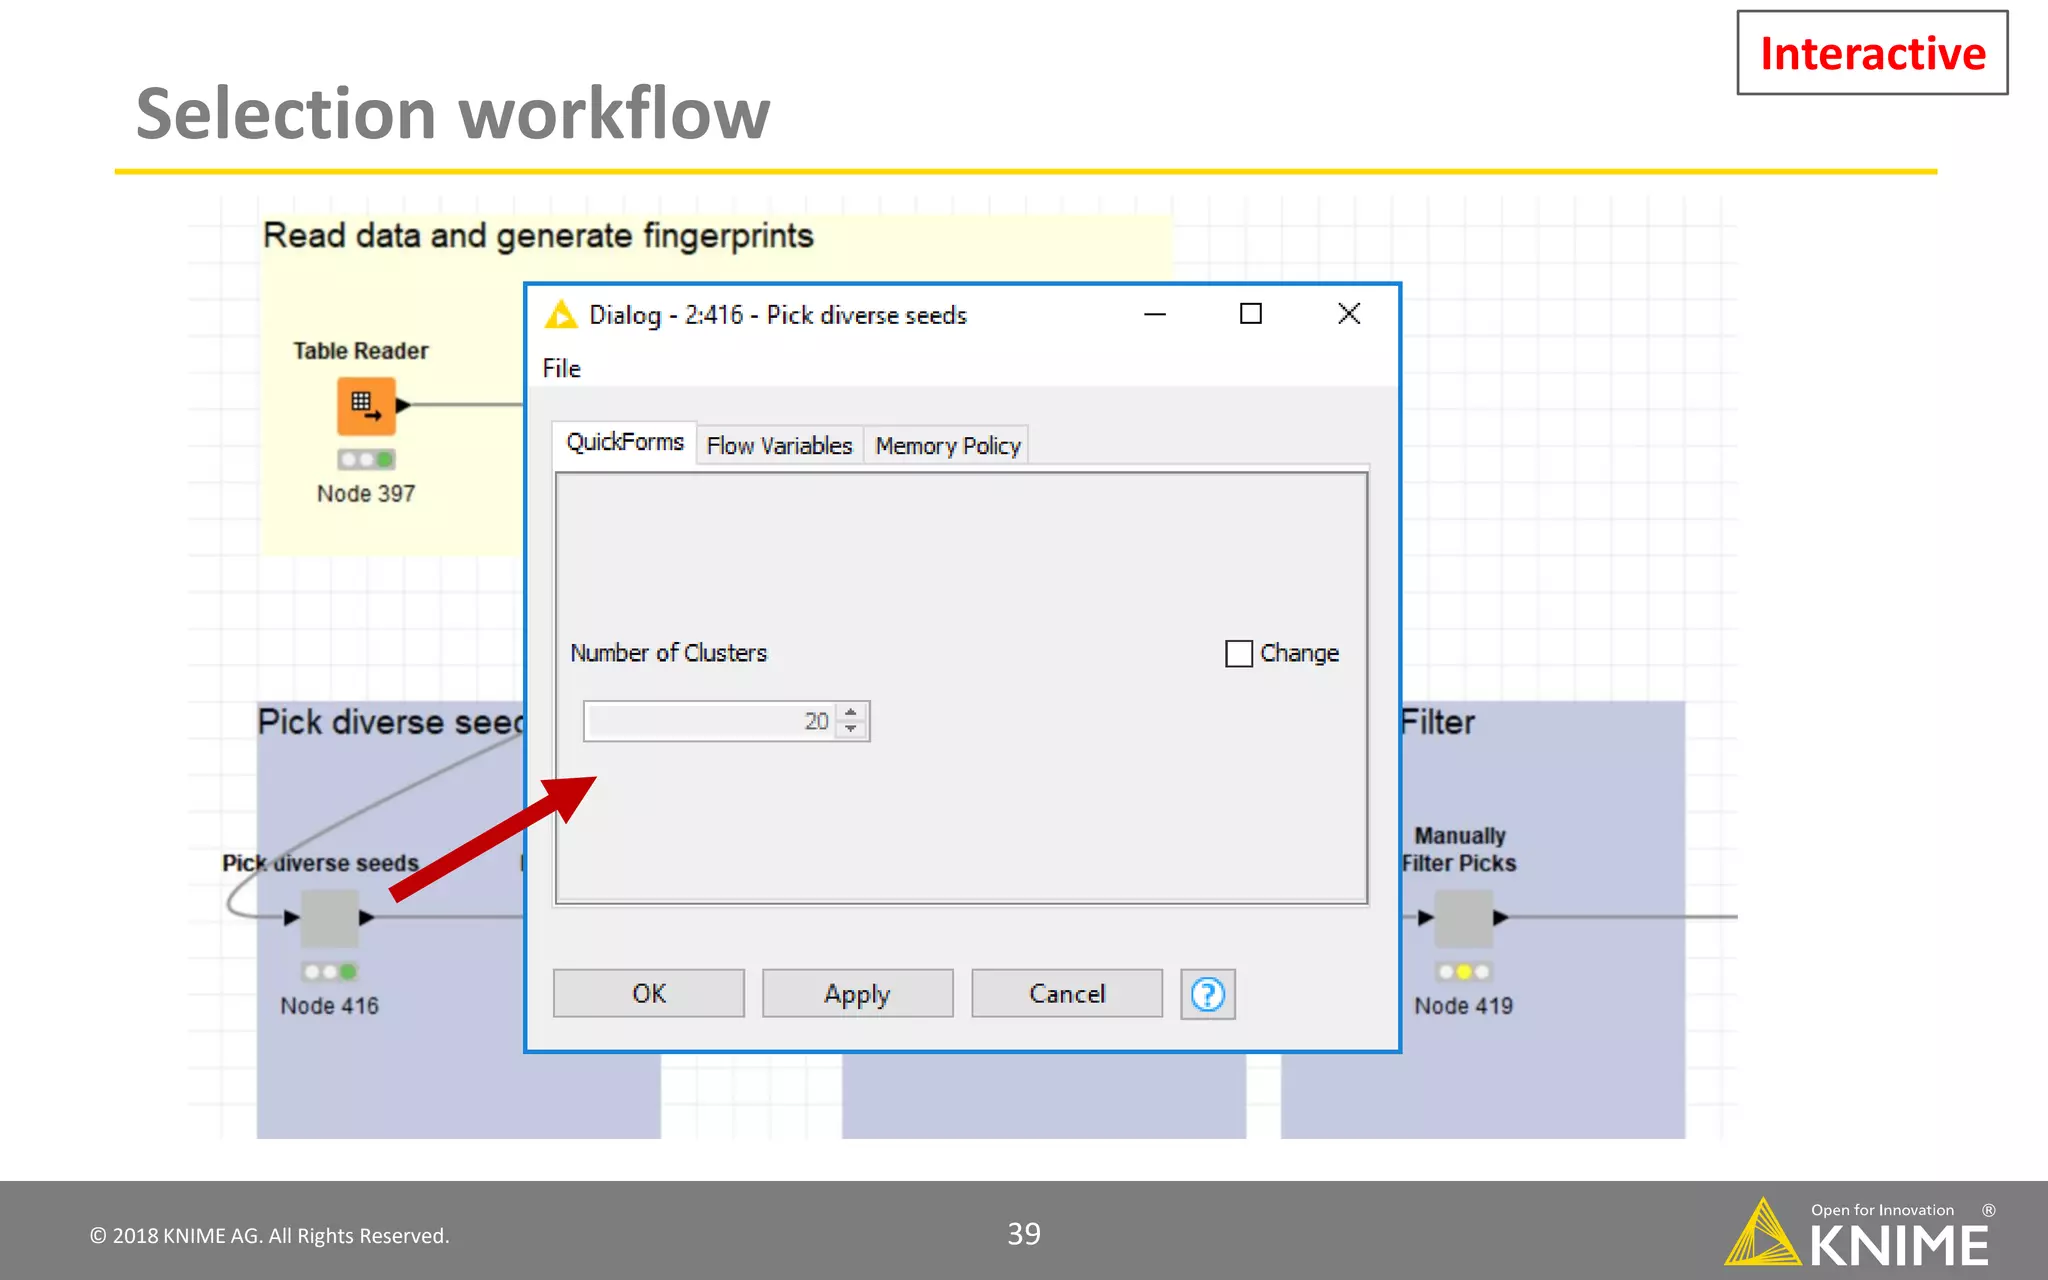Switch to the Memory Policy tab
Viewport: 2048px width, 1280px height.
(x=947, y=446)
